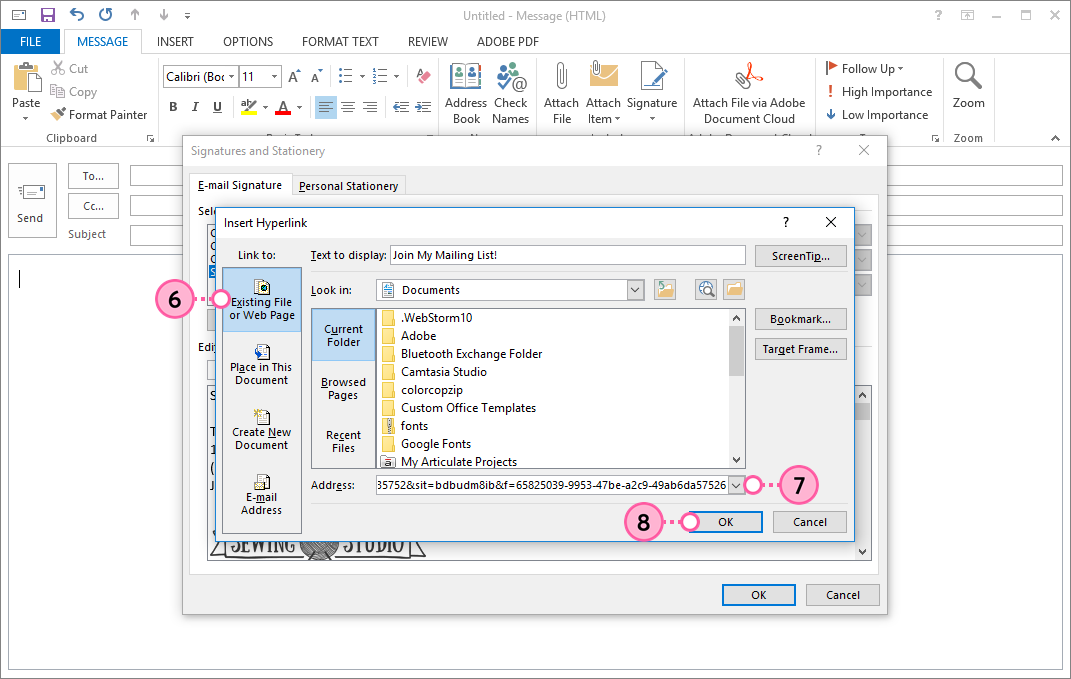Clear all formatting icon
Viewport: 1071px width, 679px height.
423,77
